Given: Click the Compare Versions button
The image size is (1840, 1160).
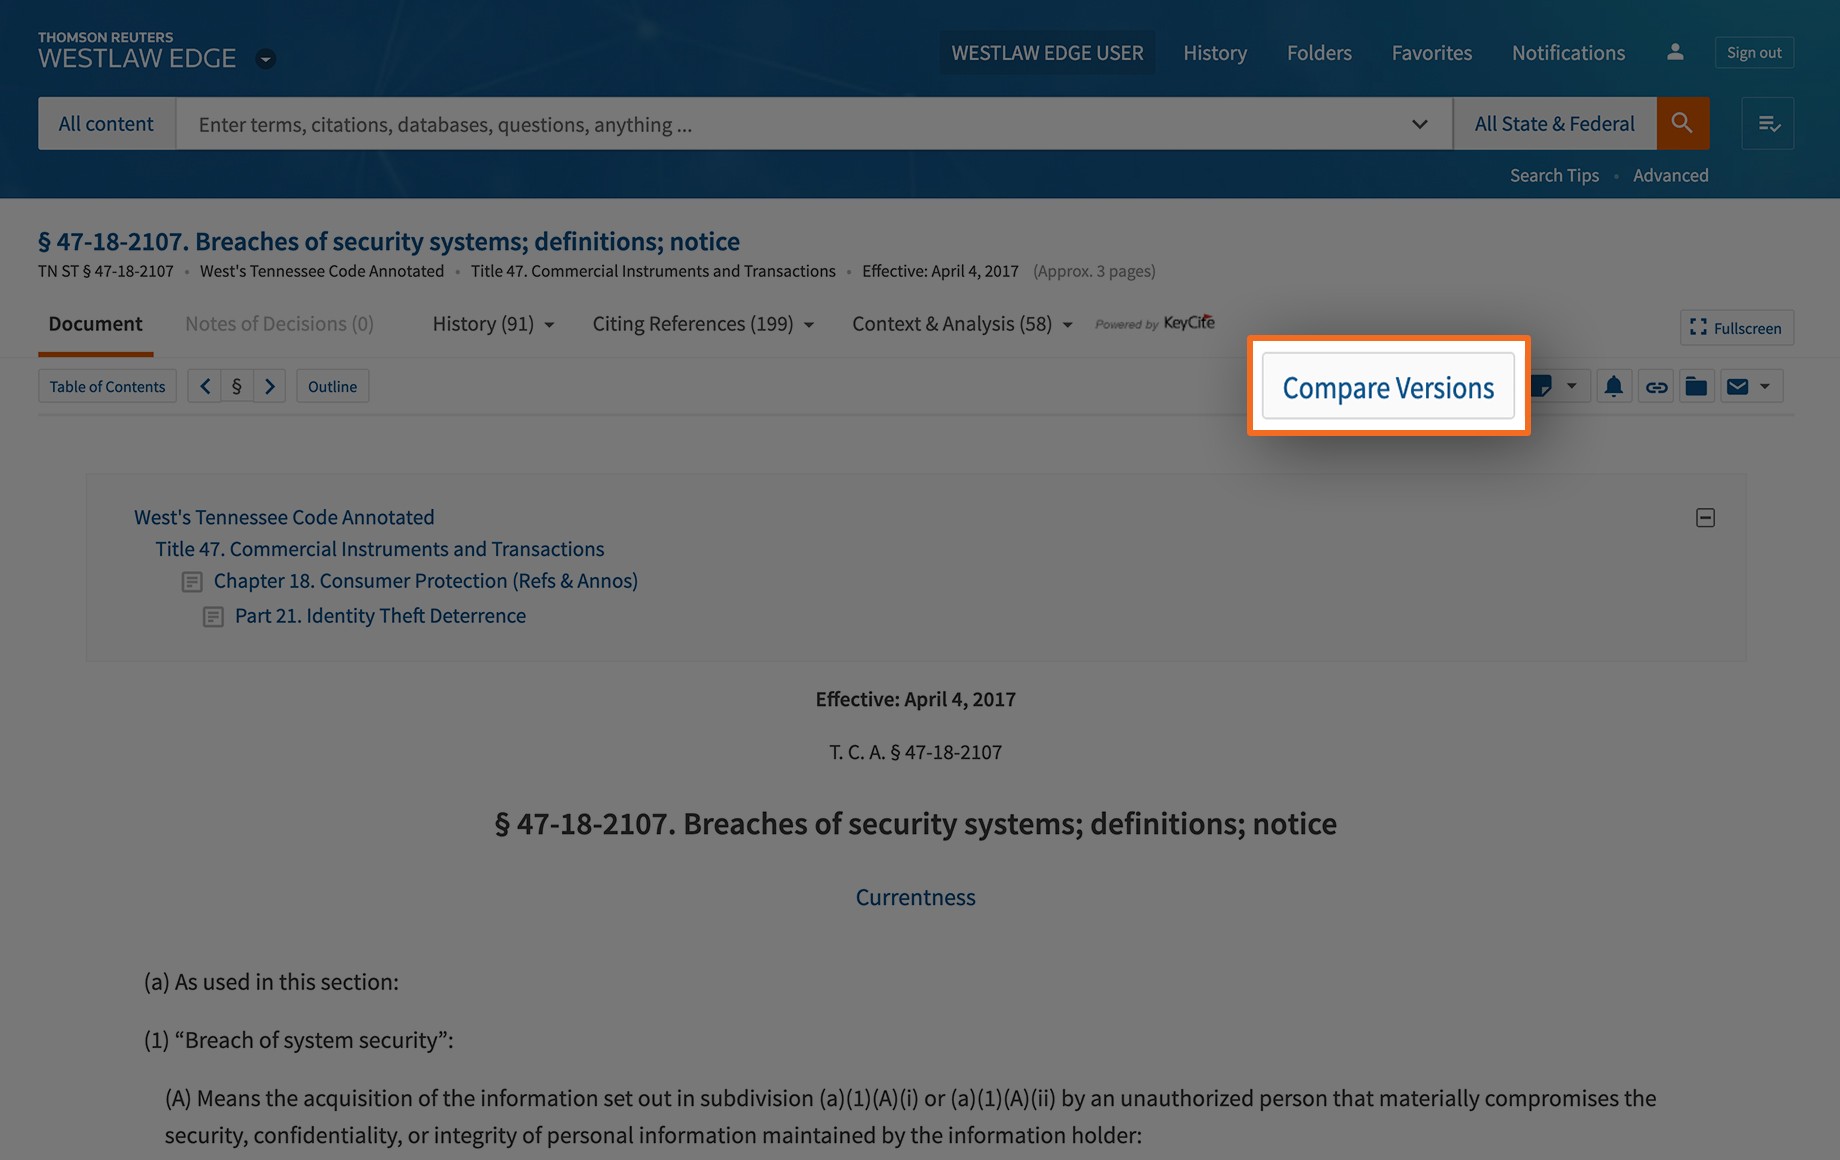Looking at the screenshot, I should click(x=1387, y=387).
